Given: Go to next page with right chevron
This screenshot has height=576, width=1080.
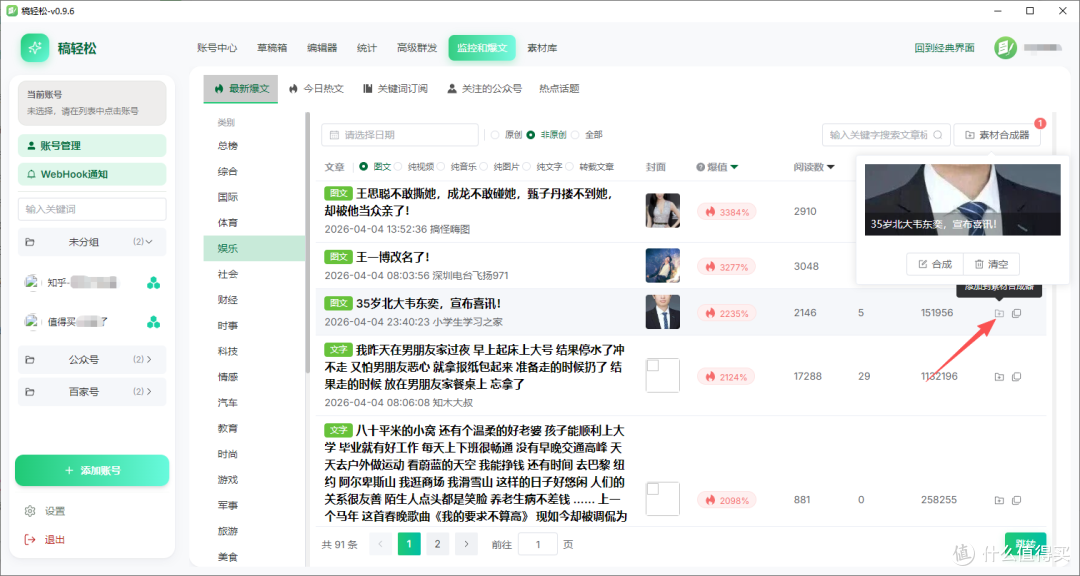Looking at the screenshot, I should (x=466, y=544).
